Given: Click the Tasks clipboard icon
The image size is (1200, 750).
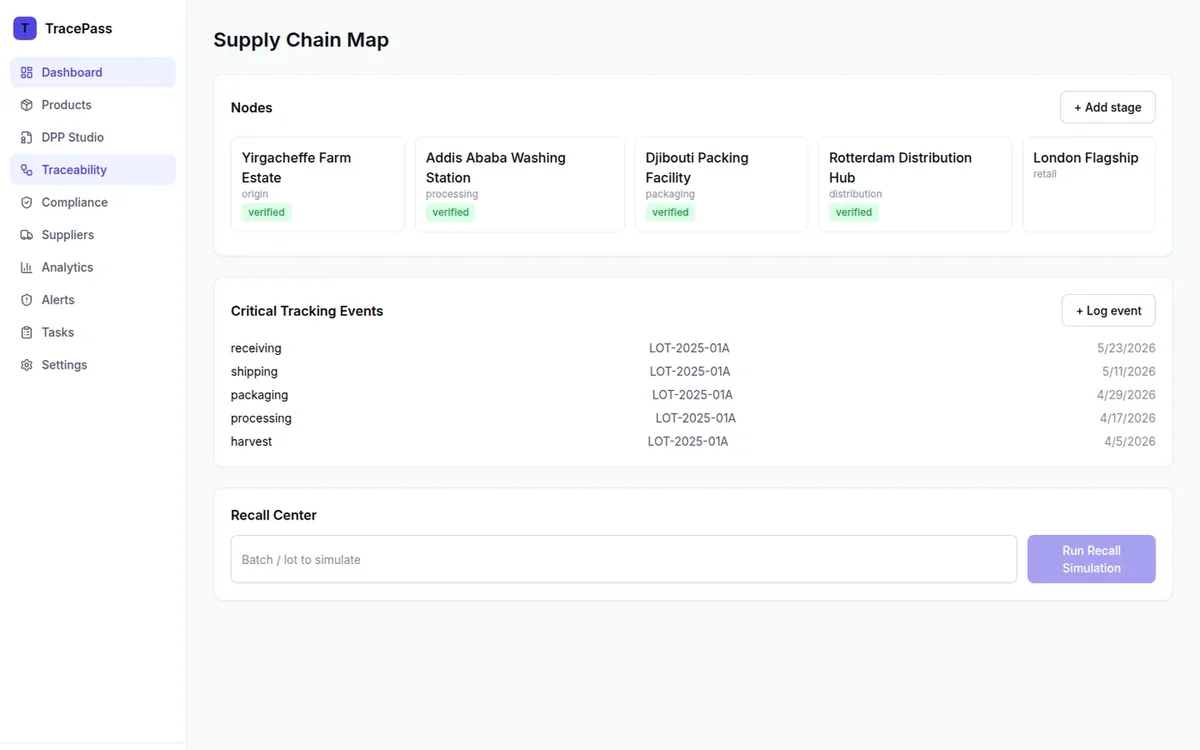Looking at the screenshot, I should [27, 332].
